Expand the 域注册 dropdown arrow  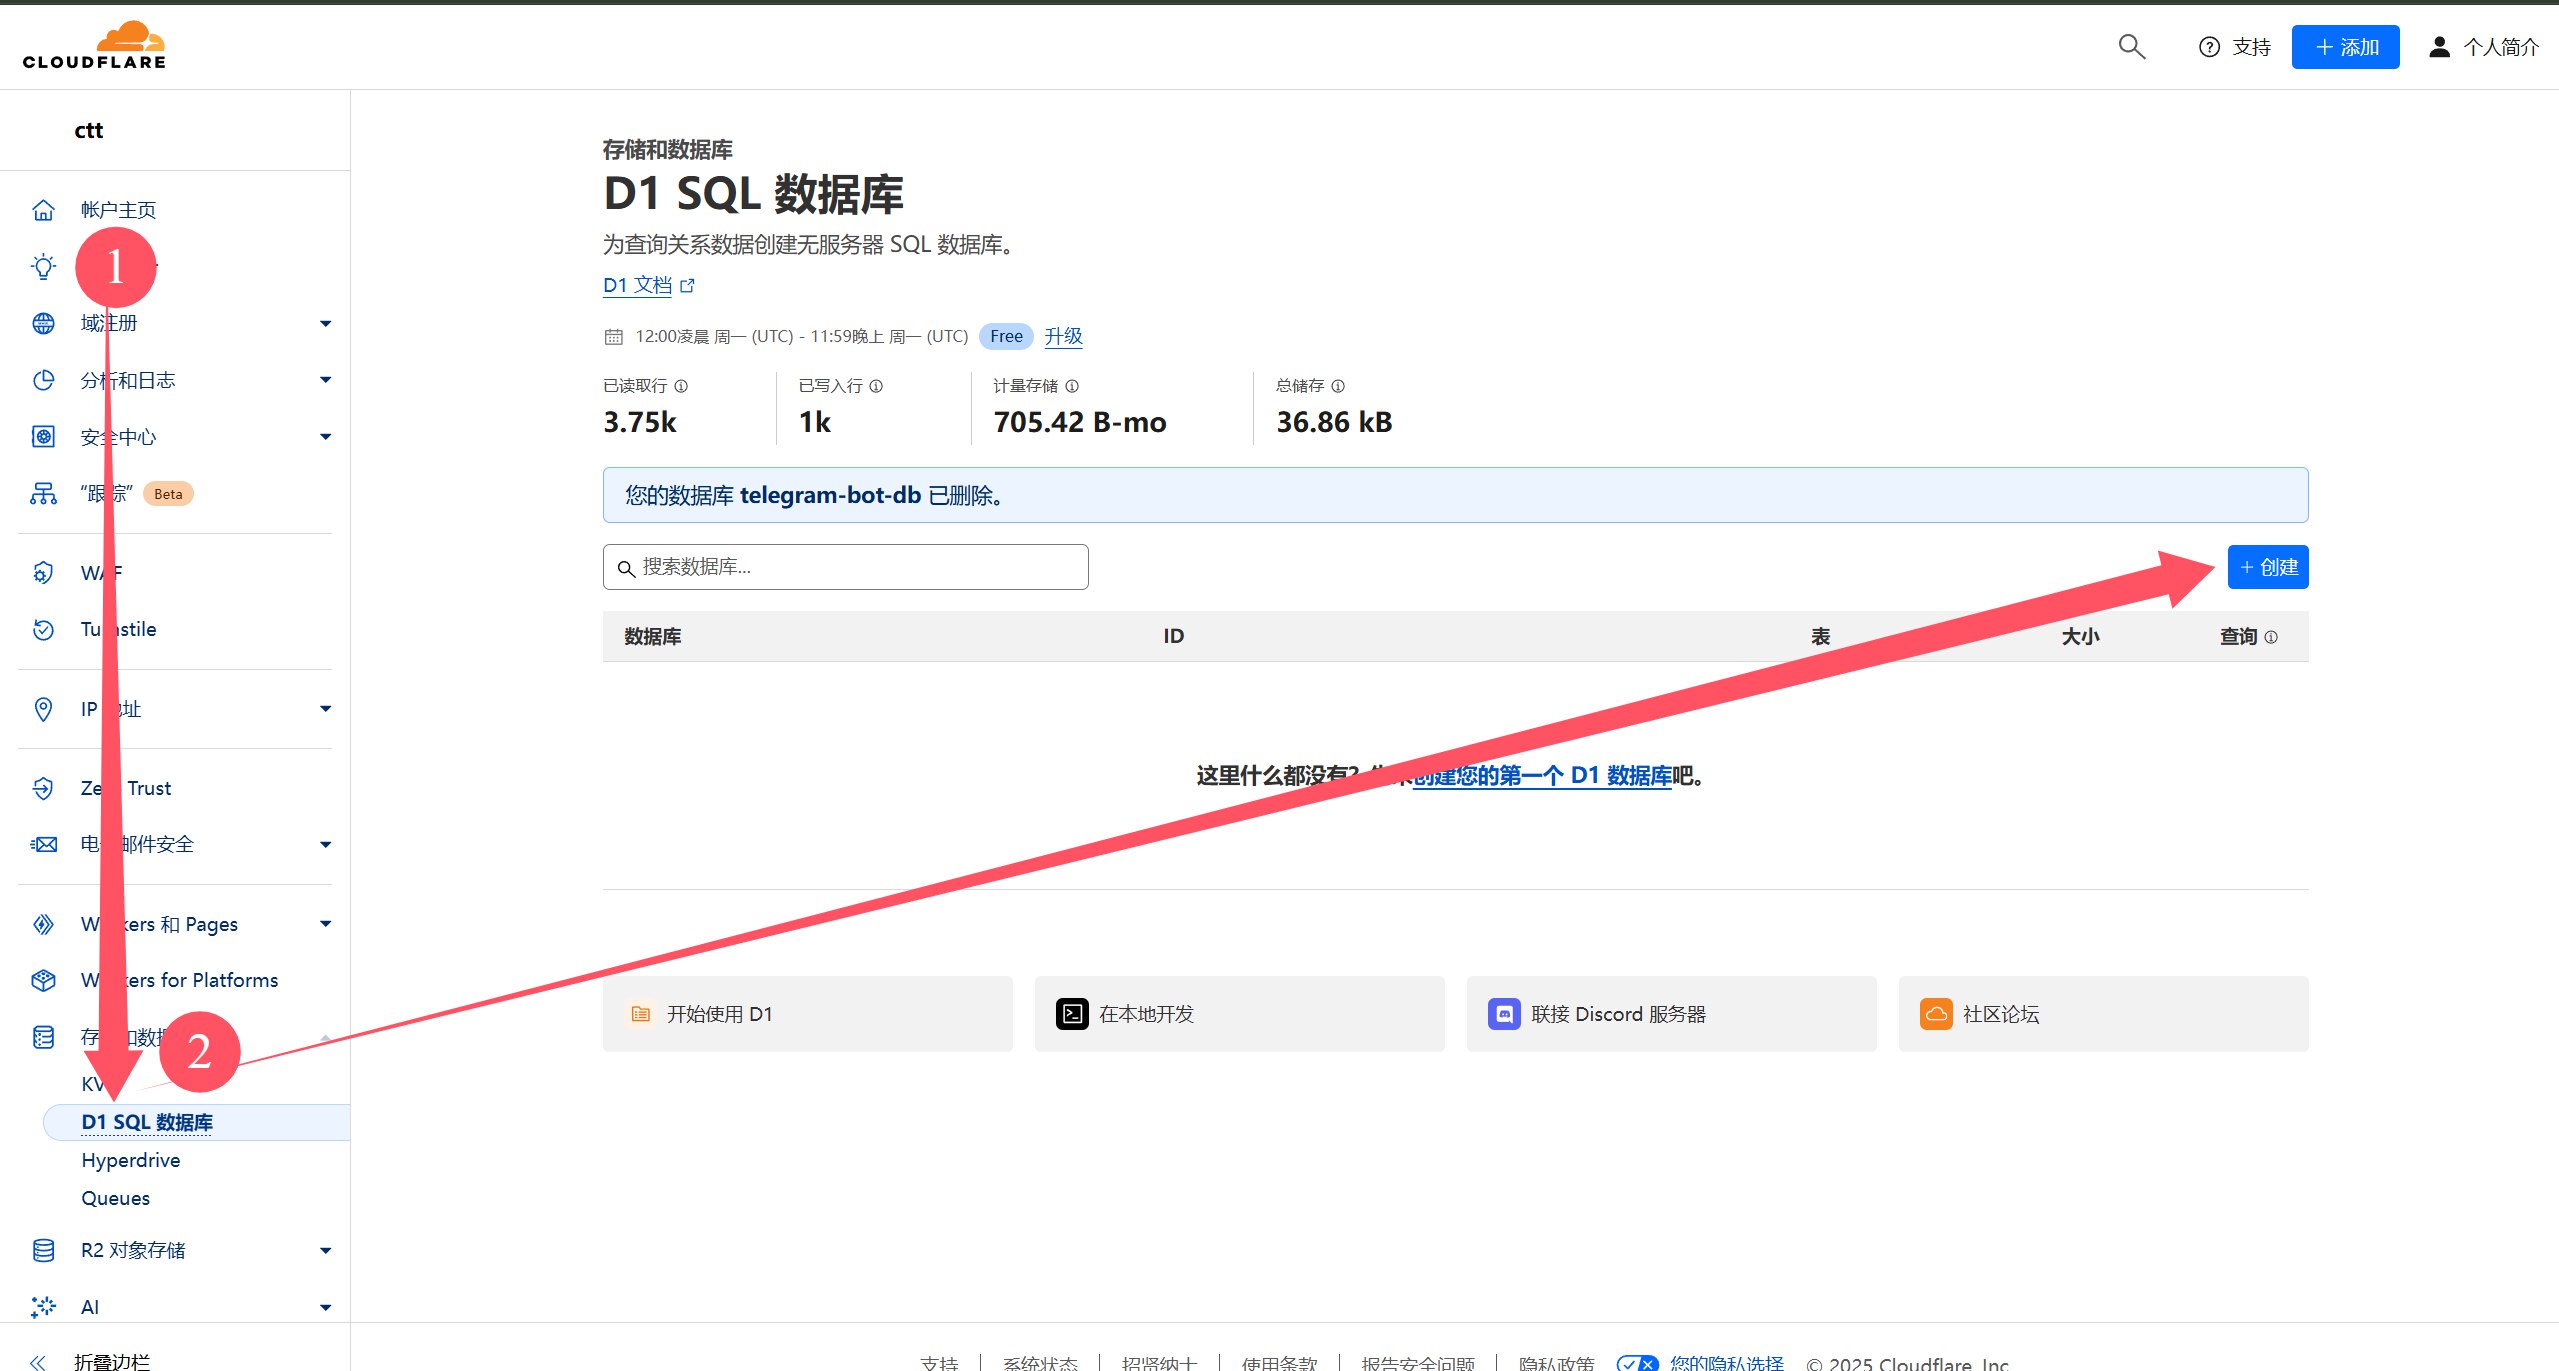click(x=325, y=323)
